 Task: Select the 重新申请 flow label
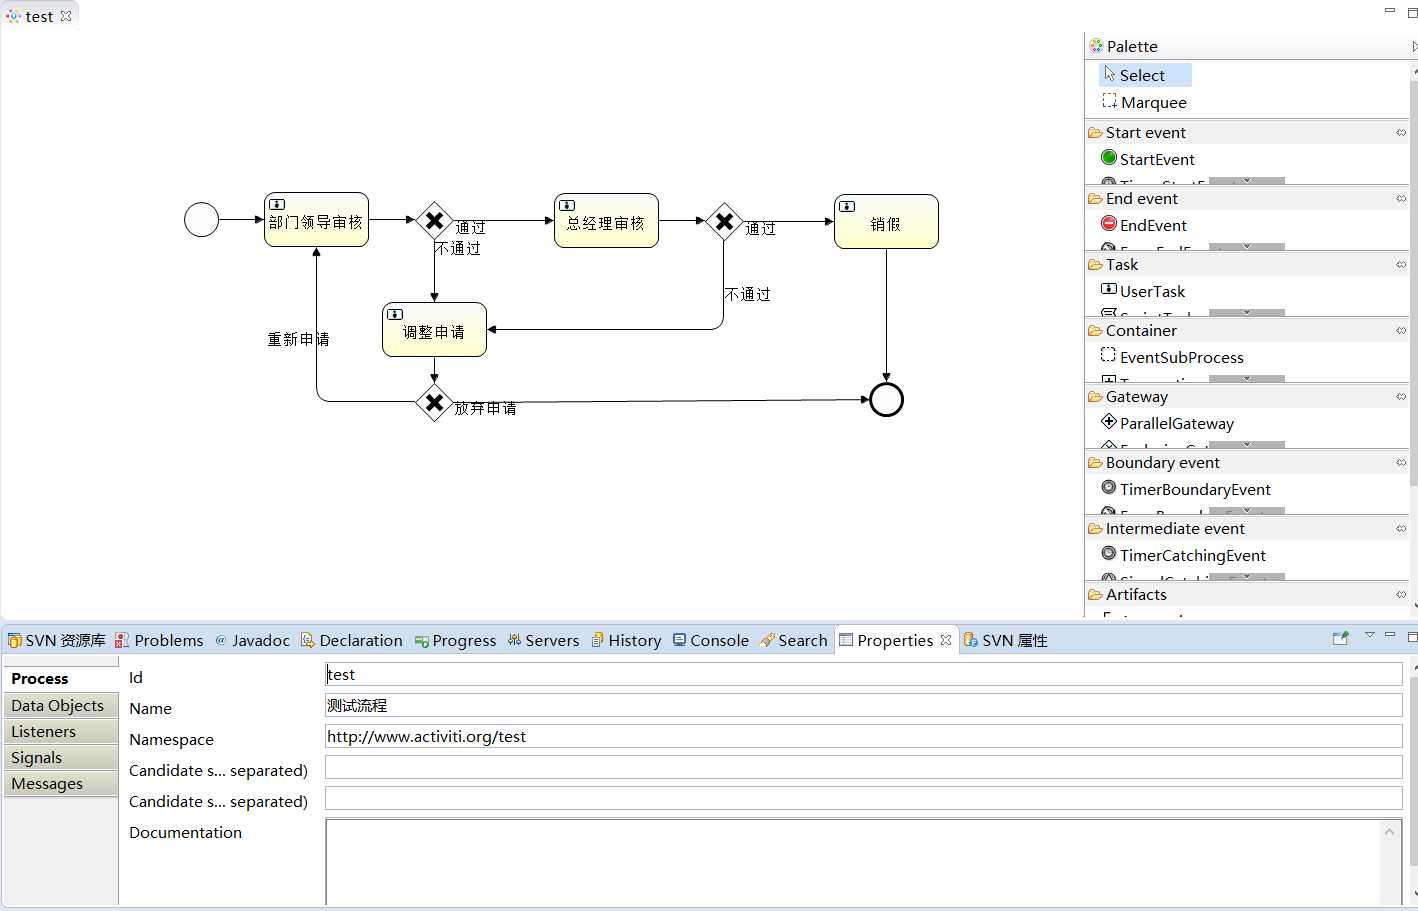(298, 339)
